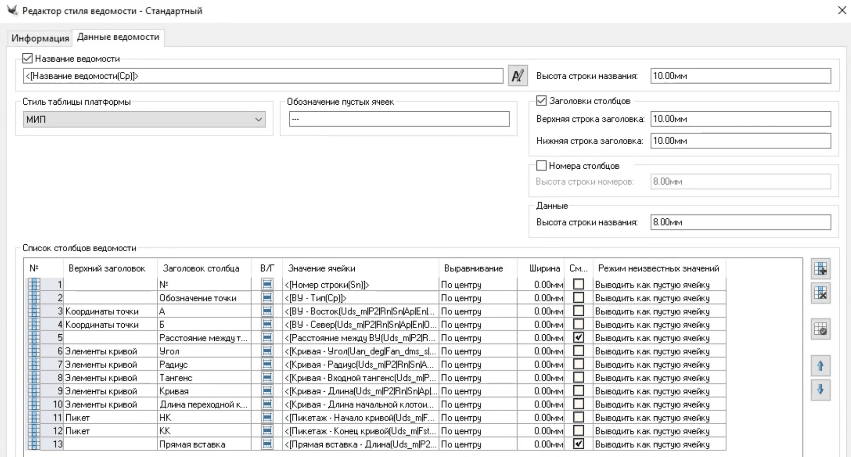Viewport: 851px width, 457px height.
Task: Open column properties icon beside the list
Action: [822, 329]
